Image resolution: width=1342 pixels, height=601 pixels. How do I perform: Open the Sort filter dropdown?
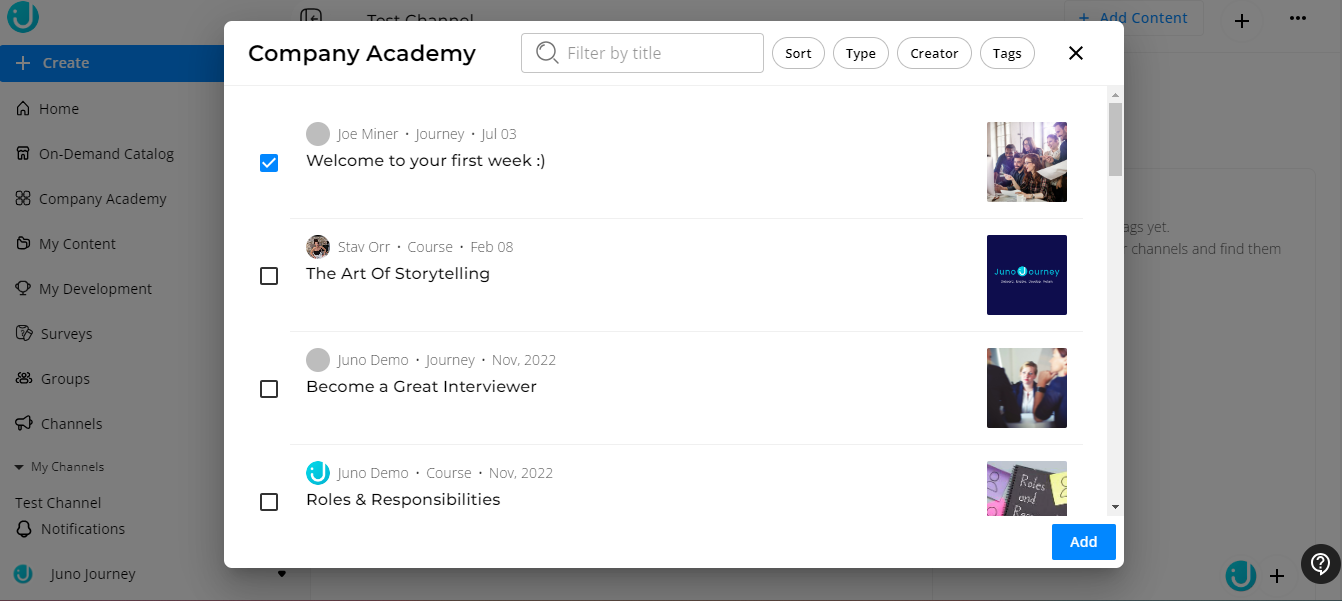click(x=798, y=54)
